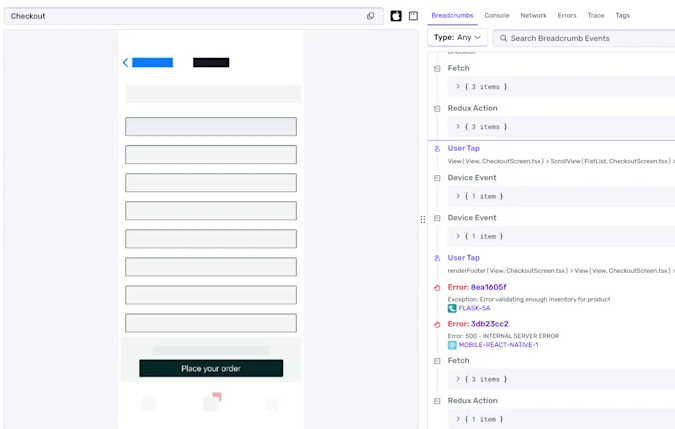Click the FLASK-5A project icon
This screenshot has width=675, height=429.
(452, 308)
